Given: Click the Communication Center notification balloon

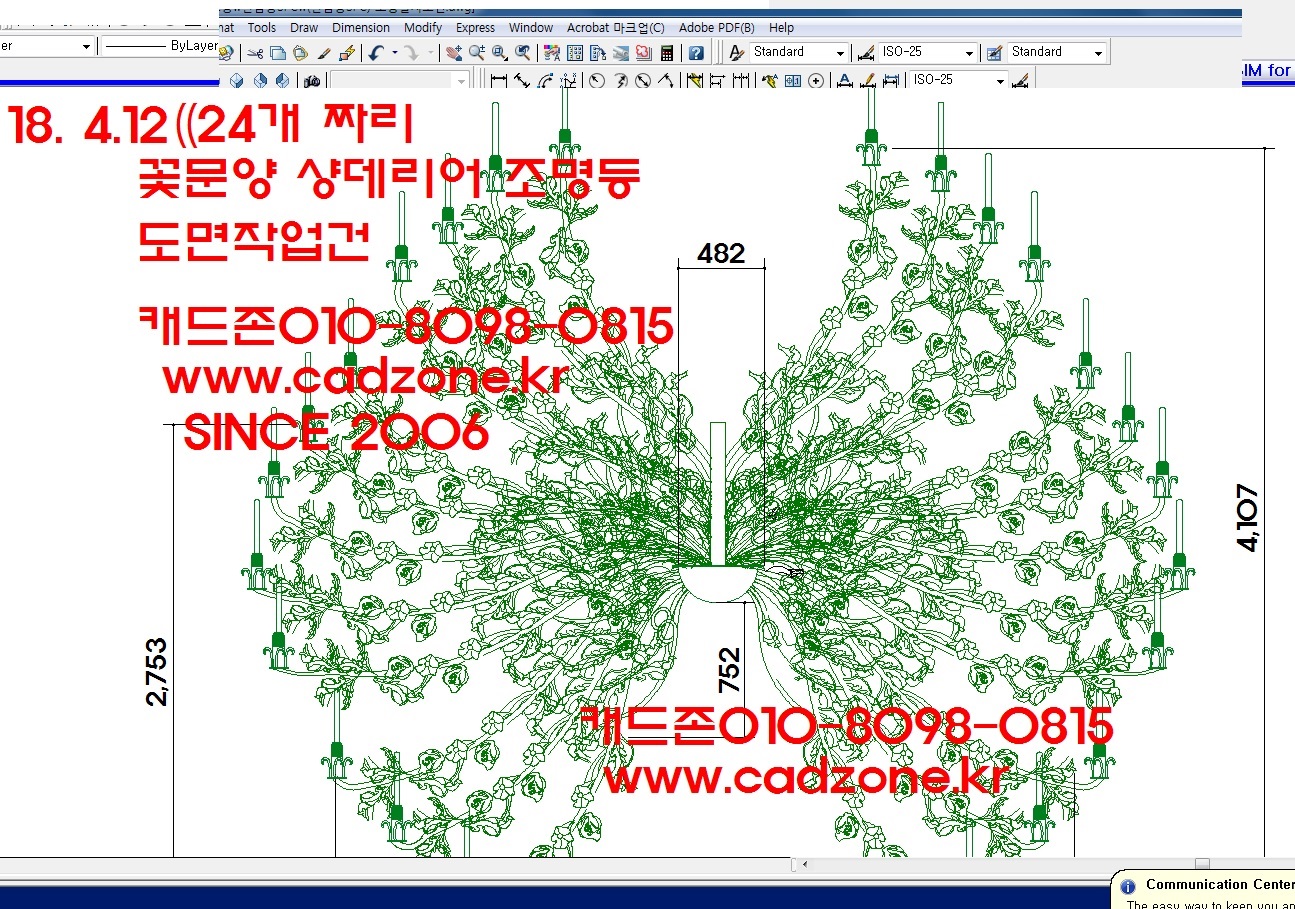Looking at the screenshot, I should click(1203, 889).
